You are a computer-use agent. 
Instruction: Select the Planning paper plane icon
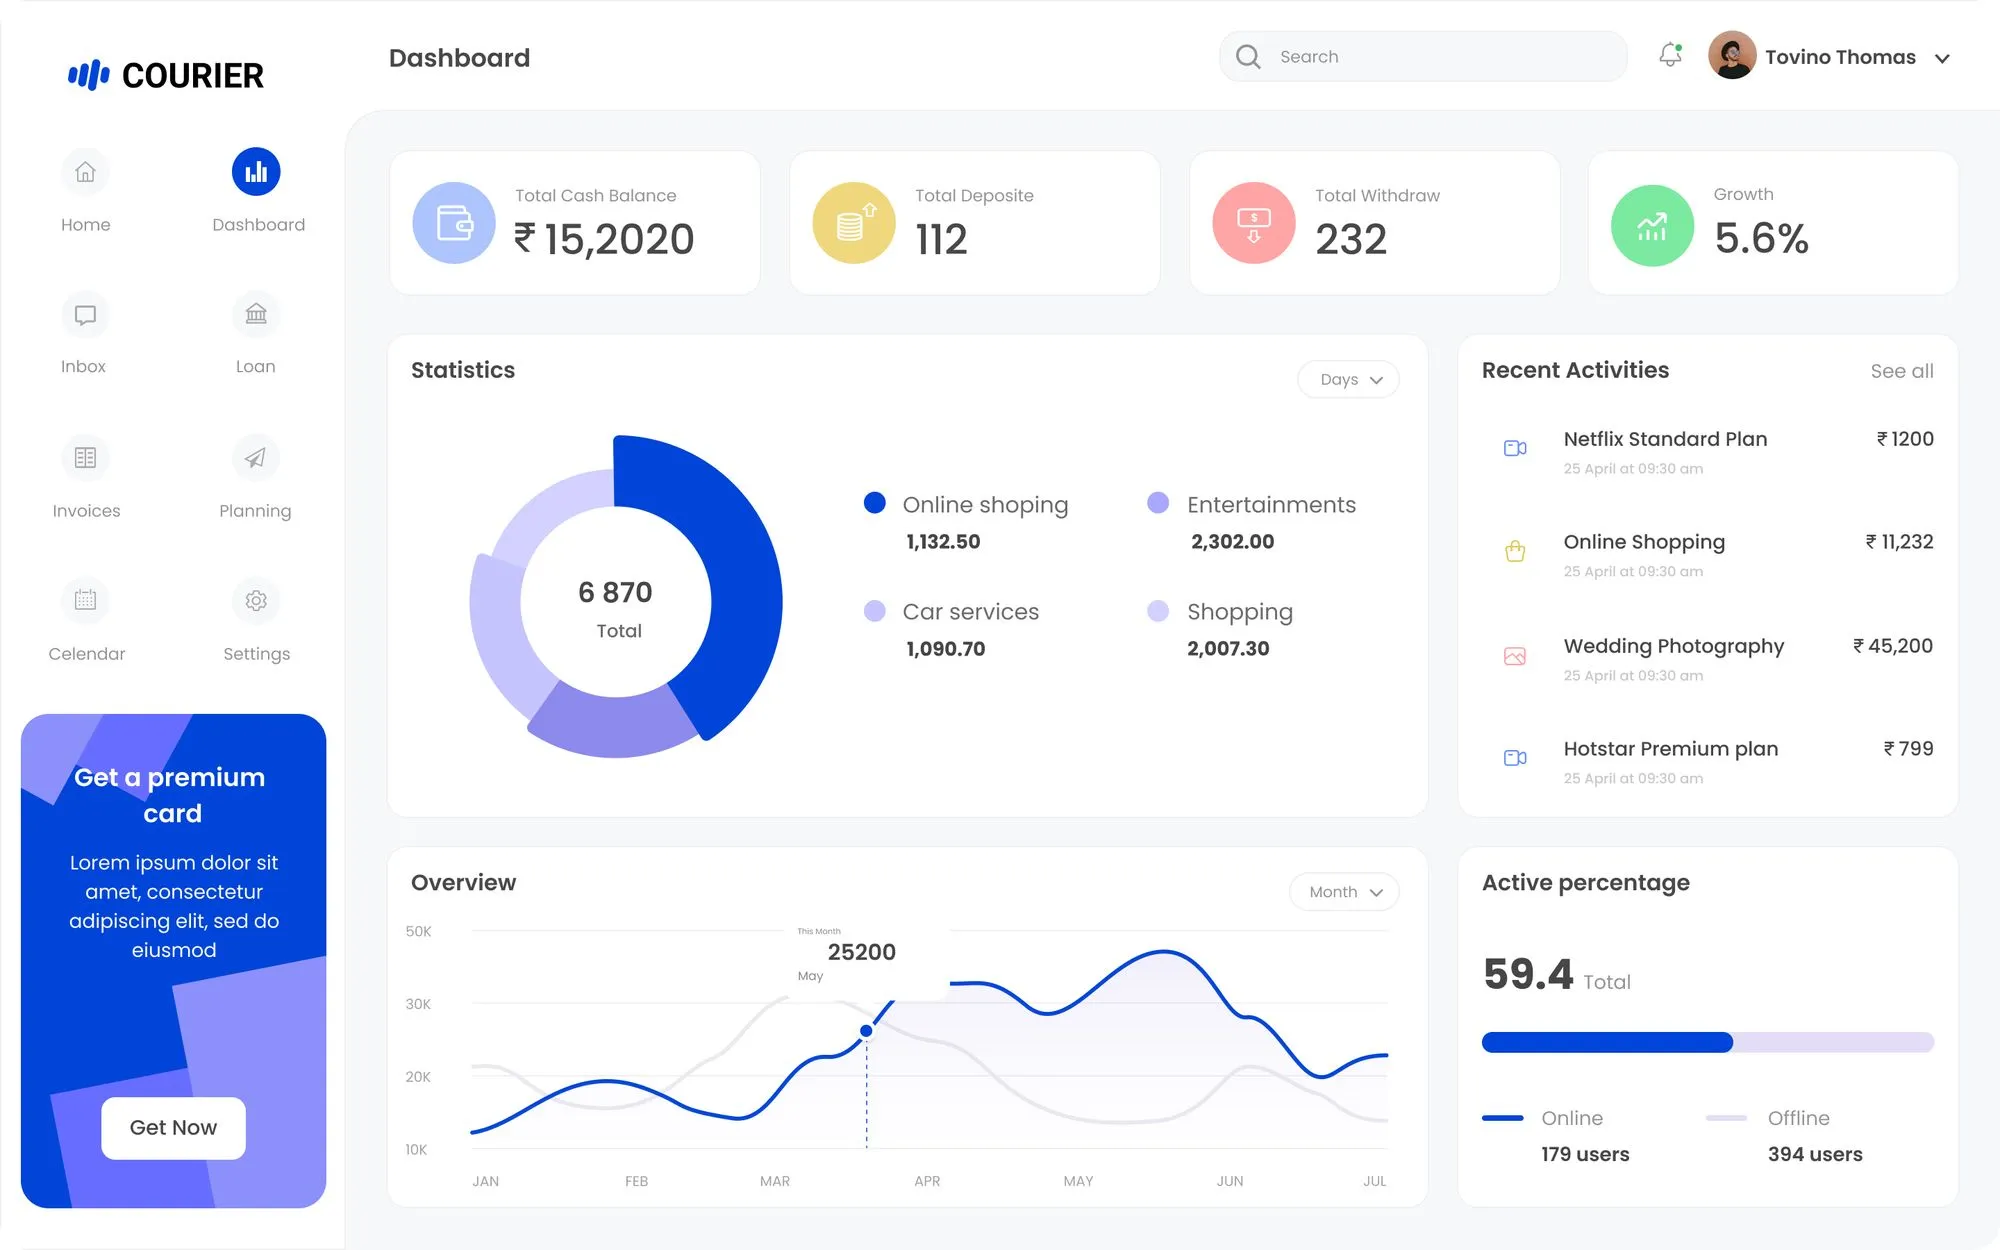click(x=256, y=458)
